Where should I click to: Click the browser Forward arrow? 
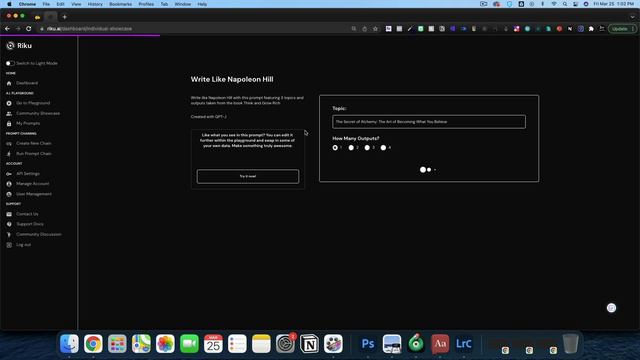pyautogui.click(x=18, y=29)
